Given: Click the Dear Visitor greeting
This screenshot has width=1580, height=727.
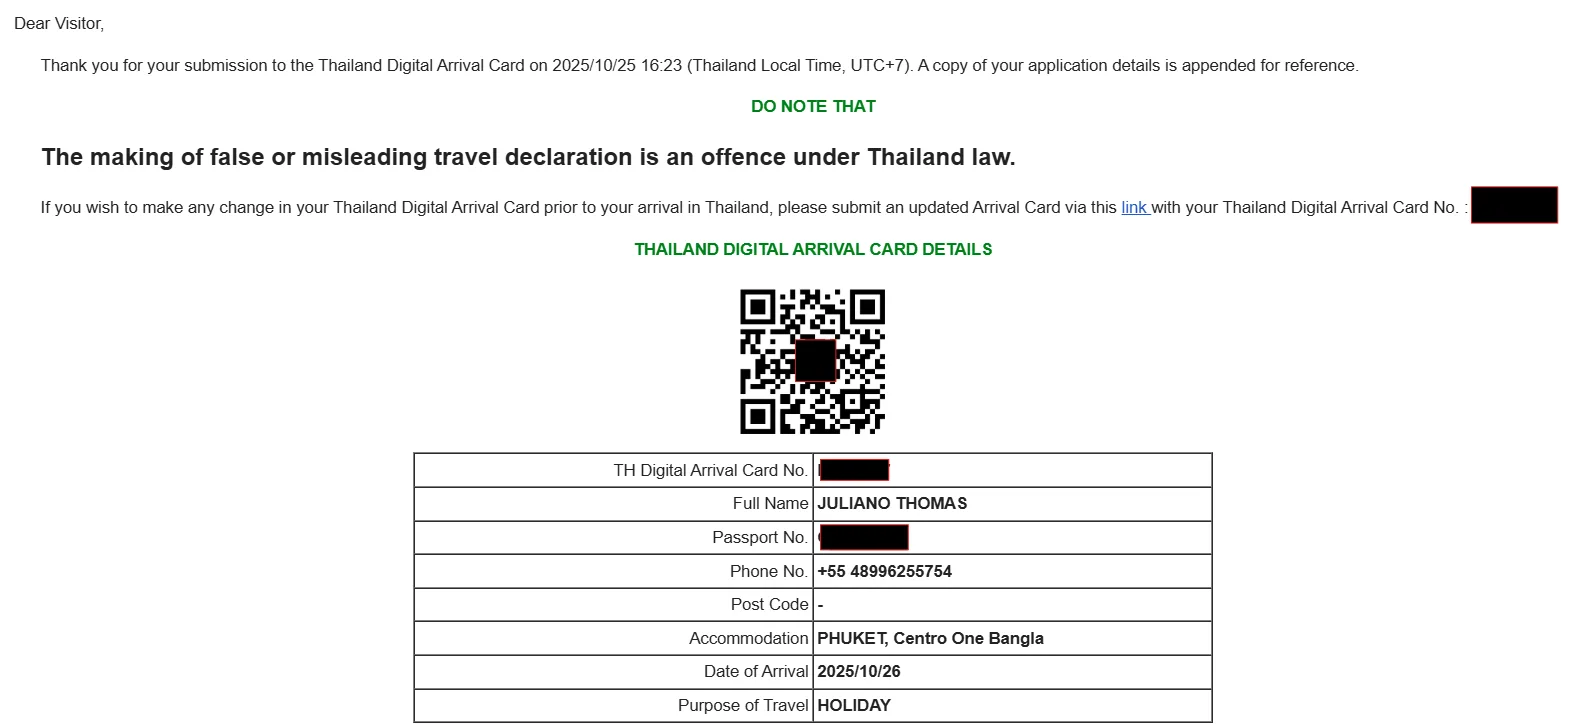Looking at the screenshot, I should (x=59, y=23).
